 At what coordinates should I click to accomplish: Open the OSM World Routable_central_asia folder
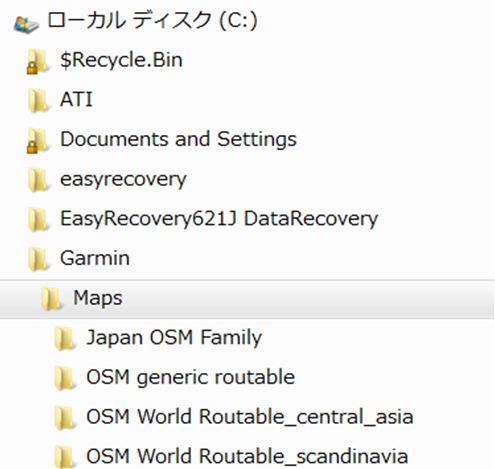click(x=250, y=417)
